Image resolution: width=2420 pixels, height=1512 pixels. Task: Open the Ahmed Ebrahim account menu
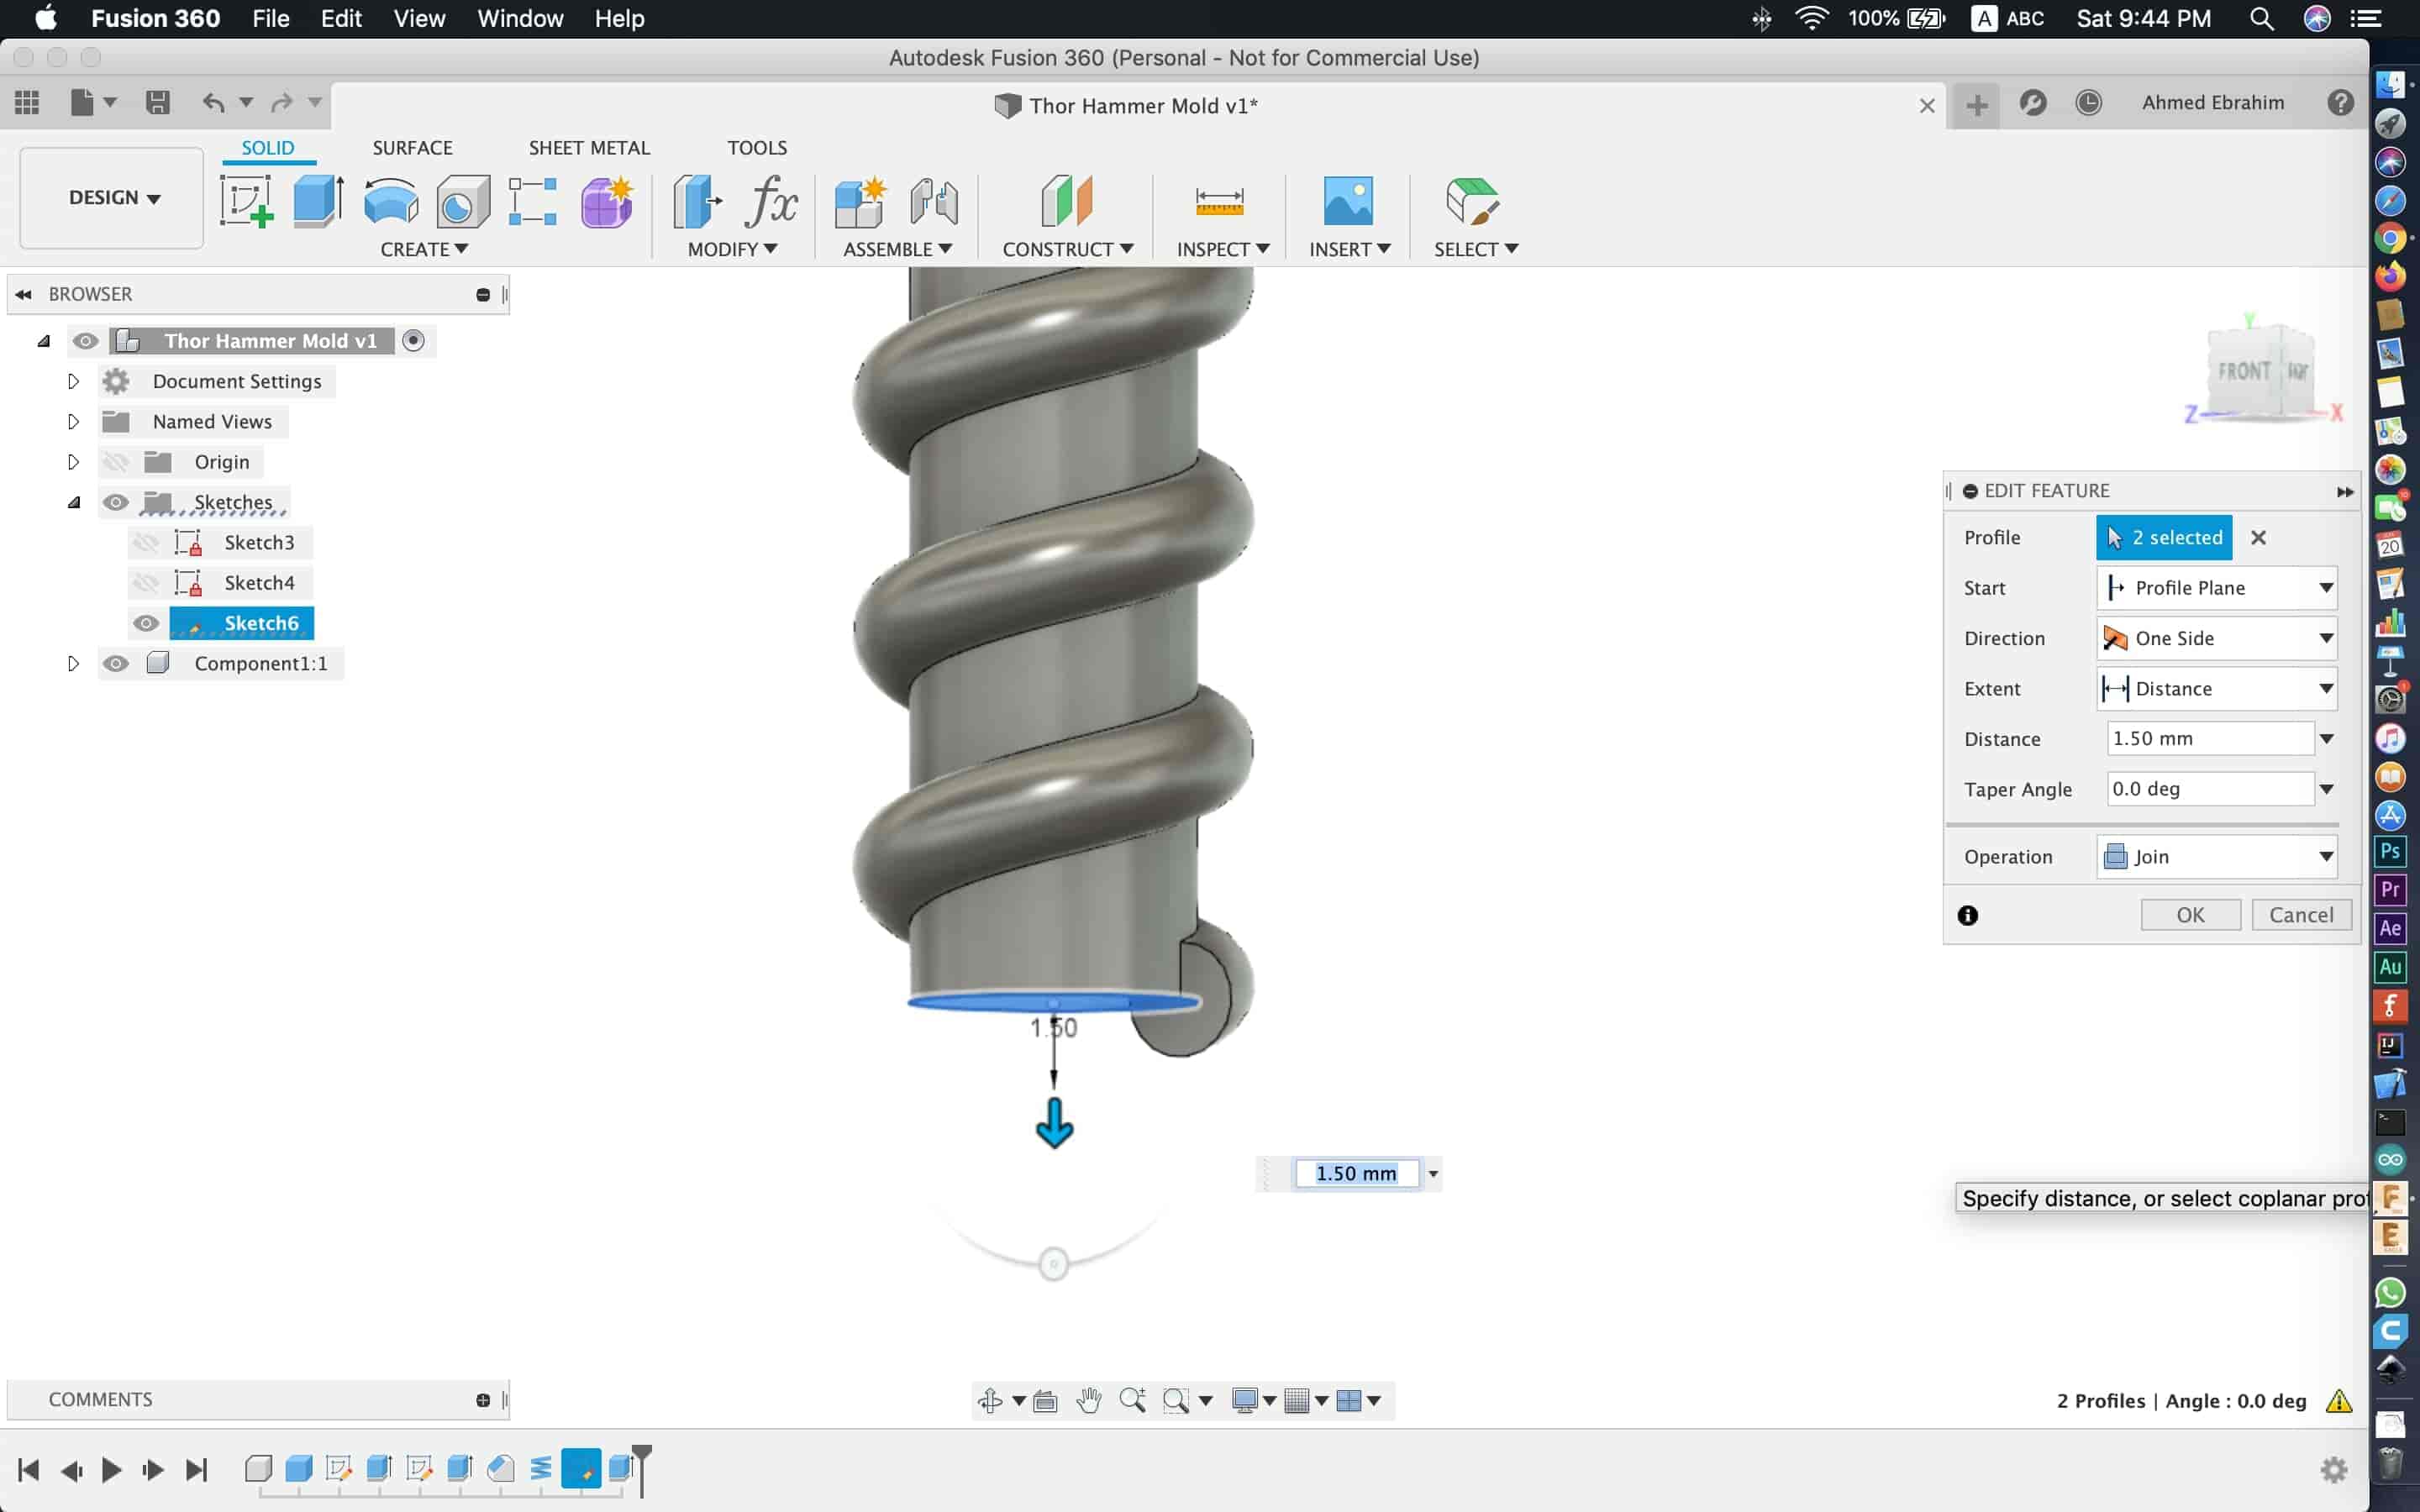2213,103
